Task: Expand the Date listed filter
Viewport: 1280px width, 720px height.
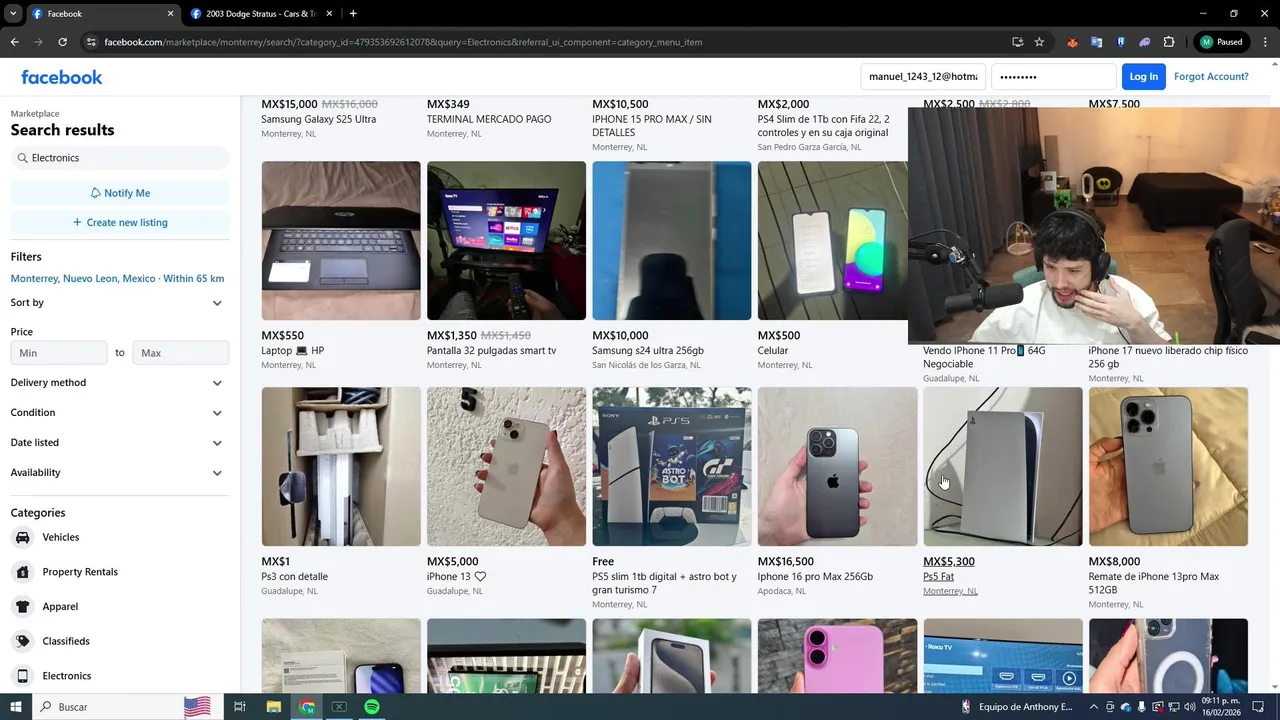Action: click(120, 443)
